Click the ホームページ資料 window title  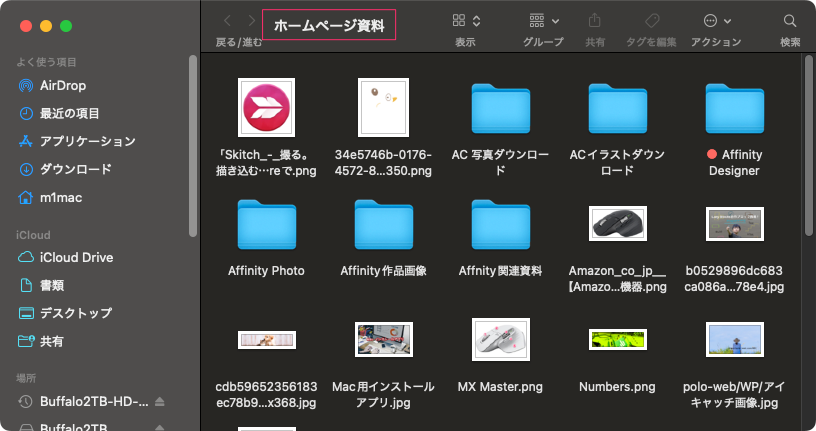tap(329, 25)
